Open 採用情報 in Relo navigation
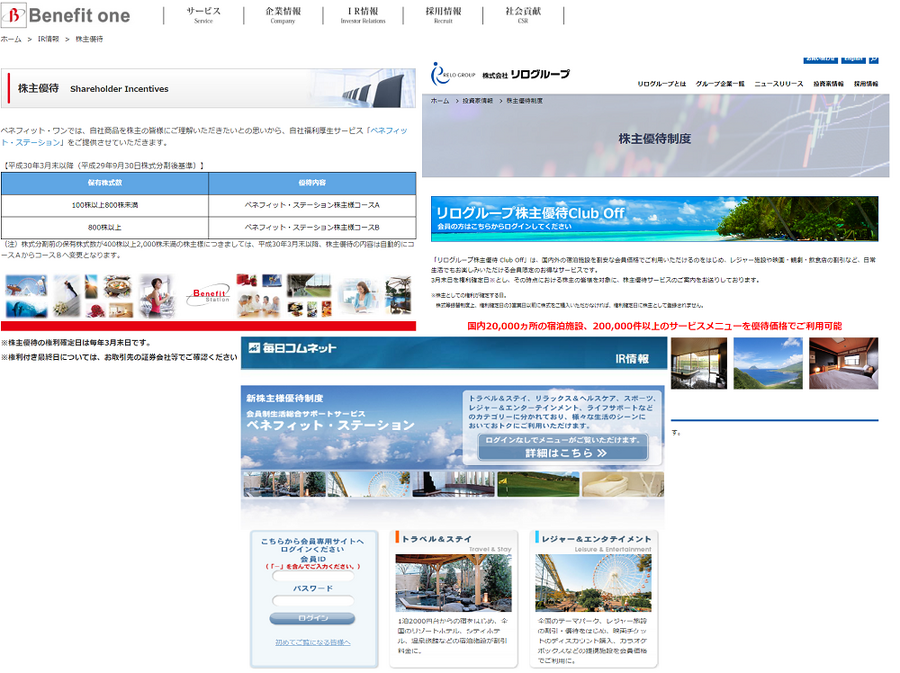The height and width of the screenshot is (673, 900). pos(866,84)
